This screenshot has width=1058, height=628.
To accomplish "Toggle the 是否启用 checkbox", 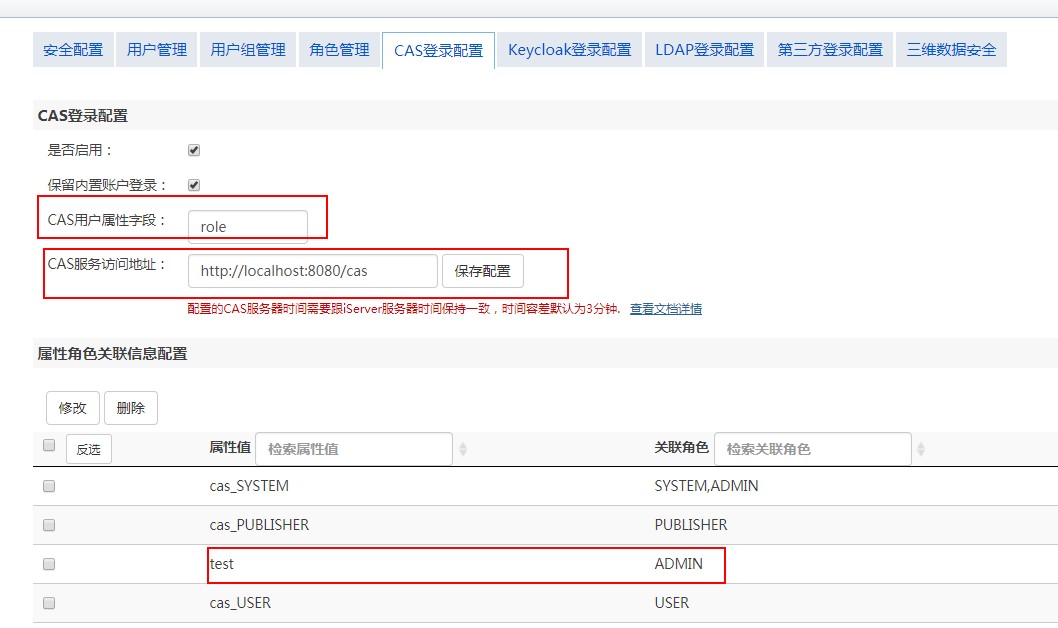I will [194, 150].
